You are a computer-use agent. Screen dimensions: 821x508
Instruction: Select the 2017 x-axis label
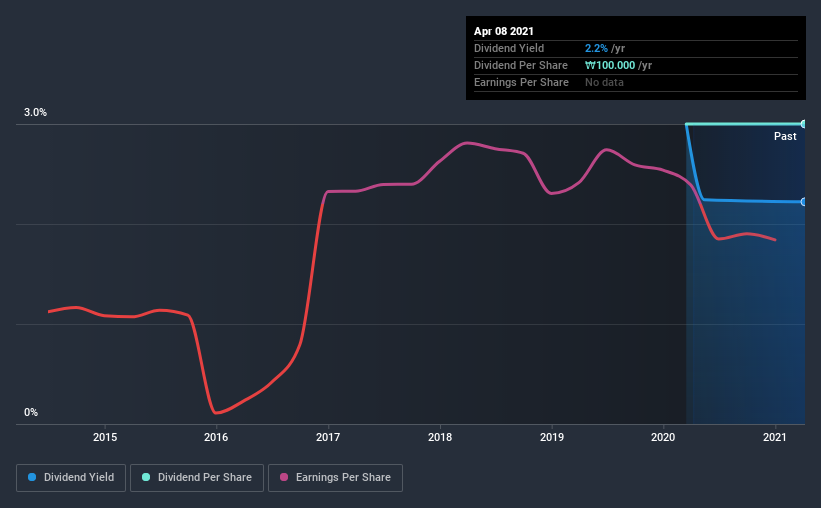(x=328, y=437)
